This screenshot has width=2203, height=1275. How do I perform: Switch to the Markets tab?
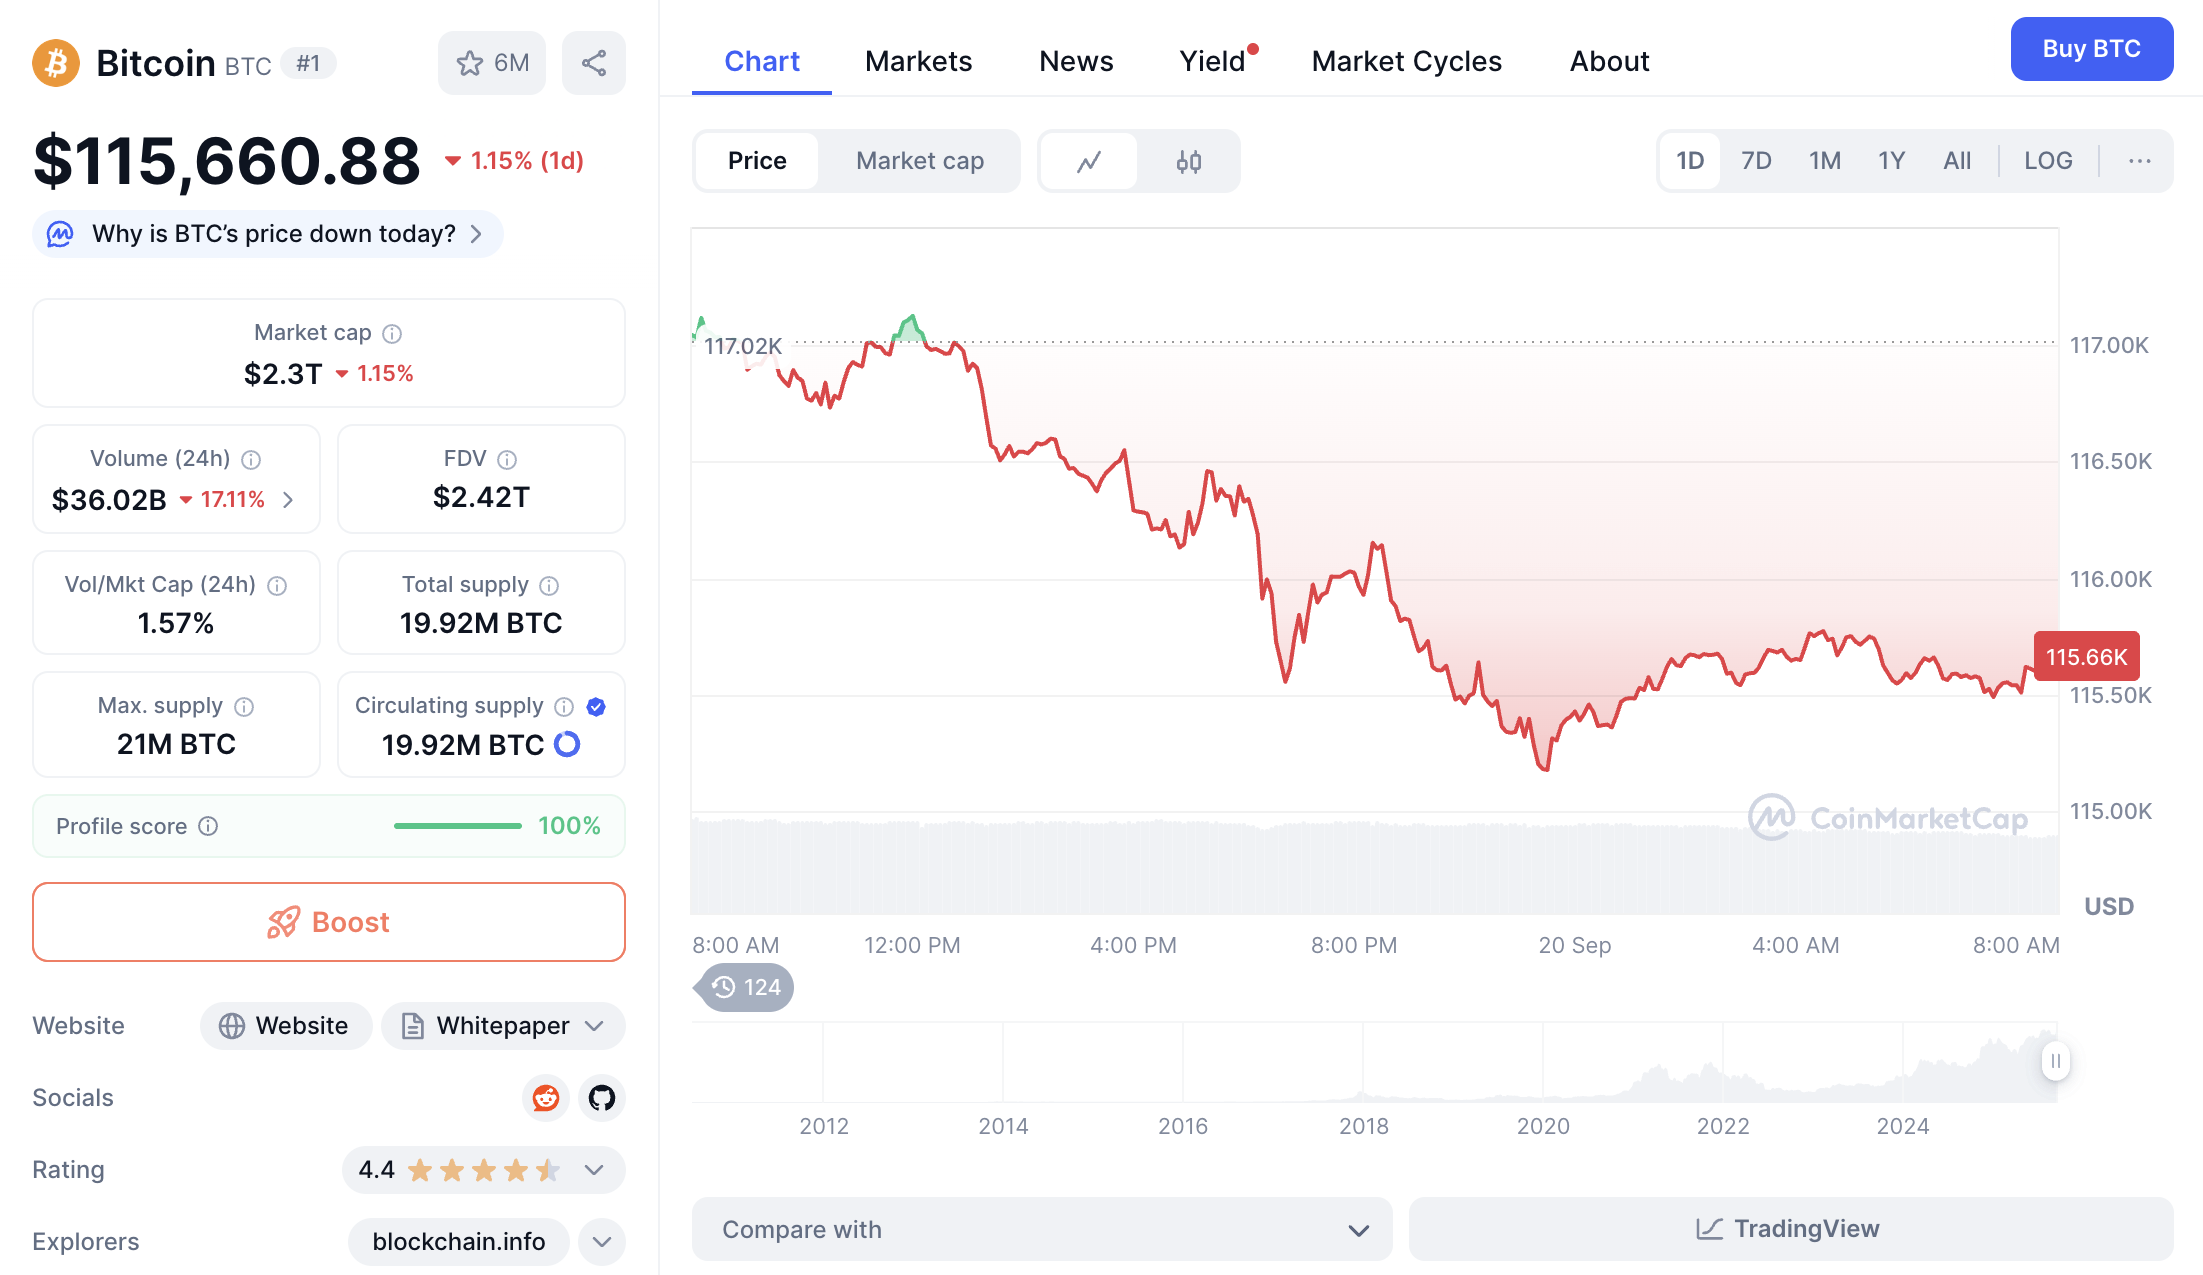[x=918, y=62]
